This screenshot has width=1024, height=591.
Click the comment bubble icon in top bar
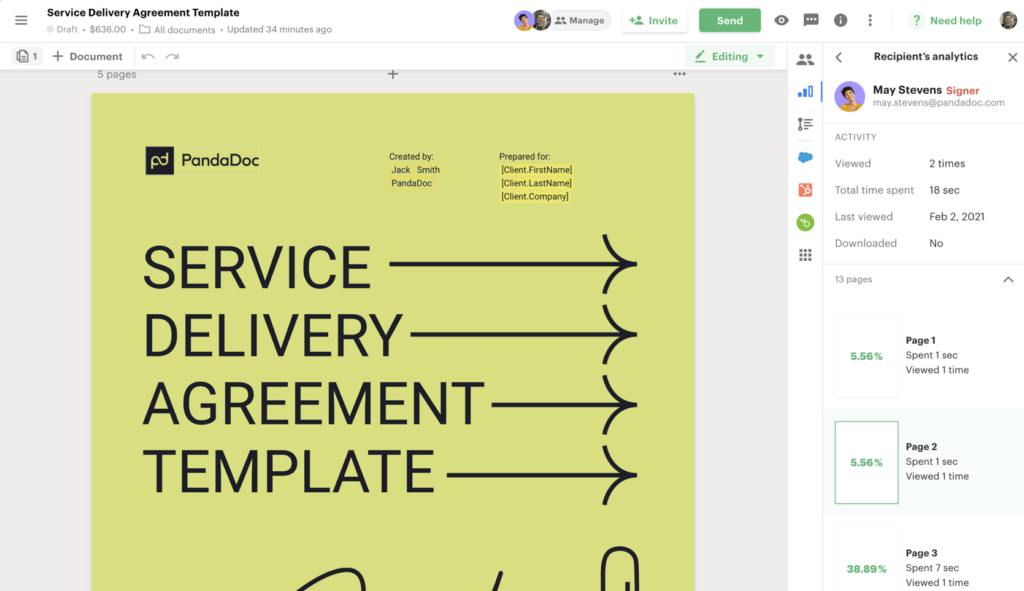click(811, 20)
